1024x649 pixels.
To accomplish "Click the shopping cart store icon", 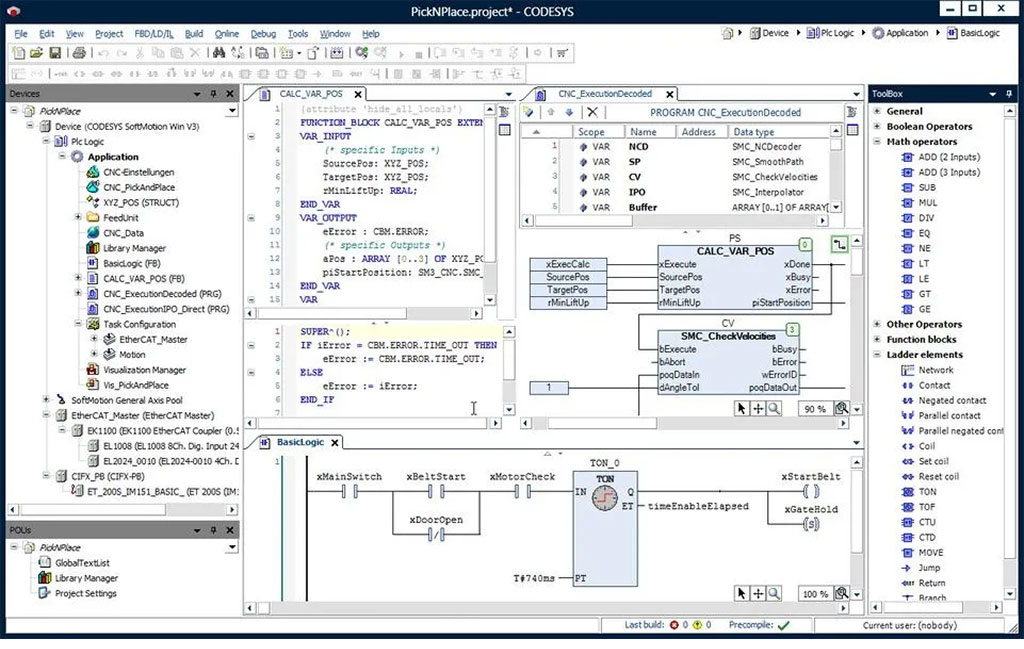I will tap(562, 53).
